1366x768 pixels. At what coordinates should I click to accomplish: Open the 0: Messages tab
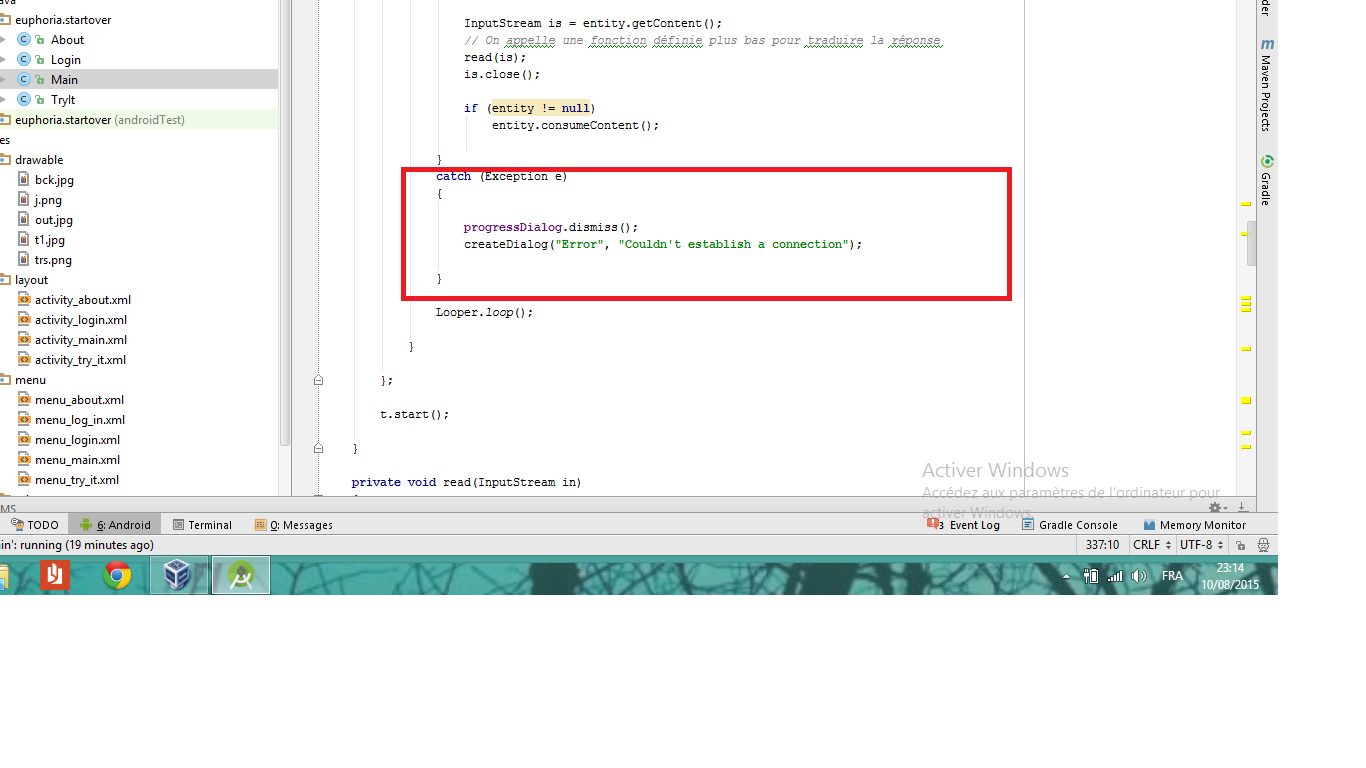[294, 525]
